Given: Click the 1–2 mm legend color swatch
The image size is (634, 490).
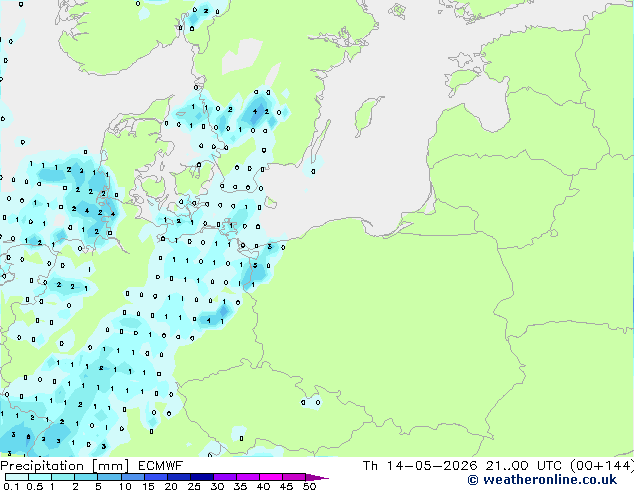Looking at the screenshot, I should point(63,477).
